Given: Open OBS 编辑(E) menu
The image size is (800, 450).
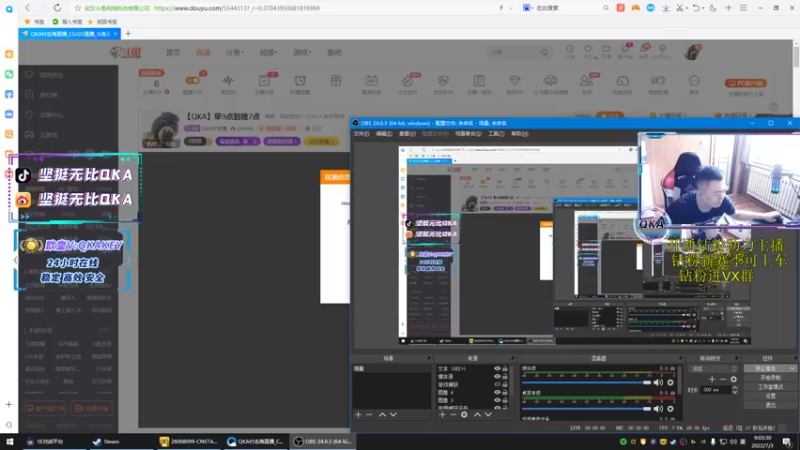Looking at the screenshot, I should click(x=384, y=134).
